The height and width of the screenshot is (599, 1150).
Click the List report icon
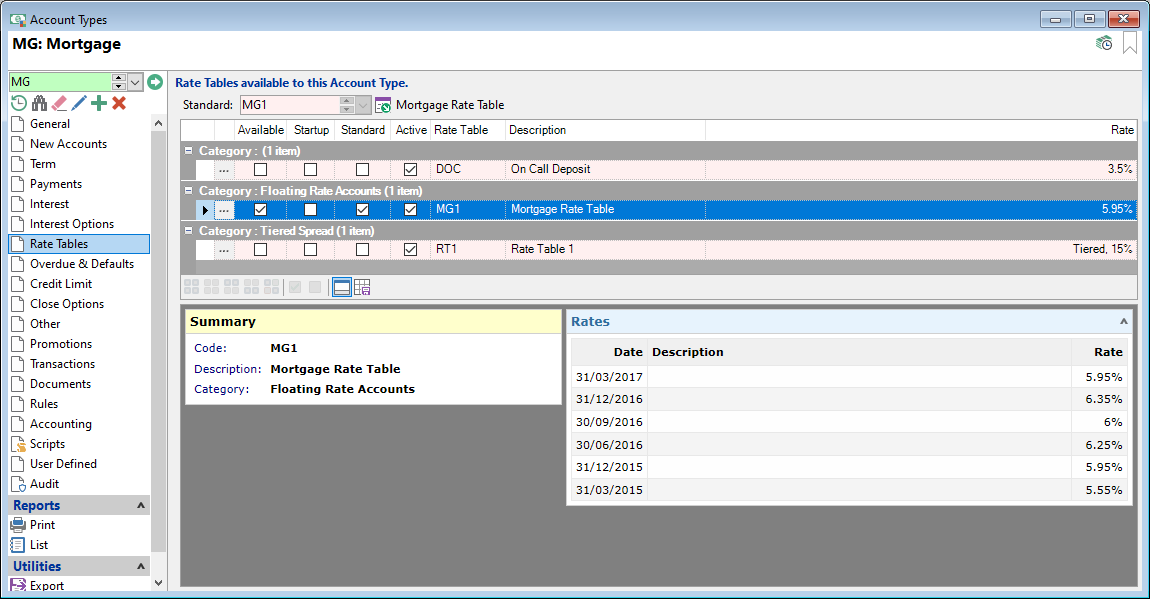tap(18, 545)
